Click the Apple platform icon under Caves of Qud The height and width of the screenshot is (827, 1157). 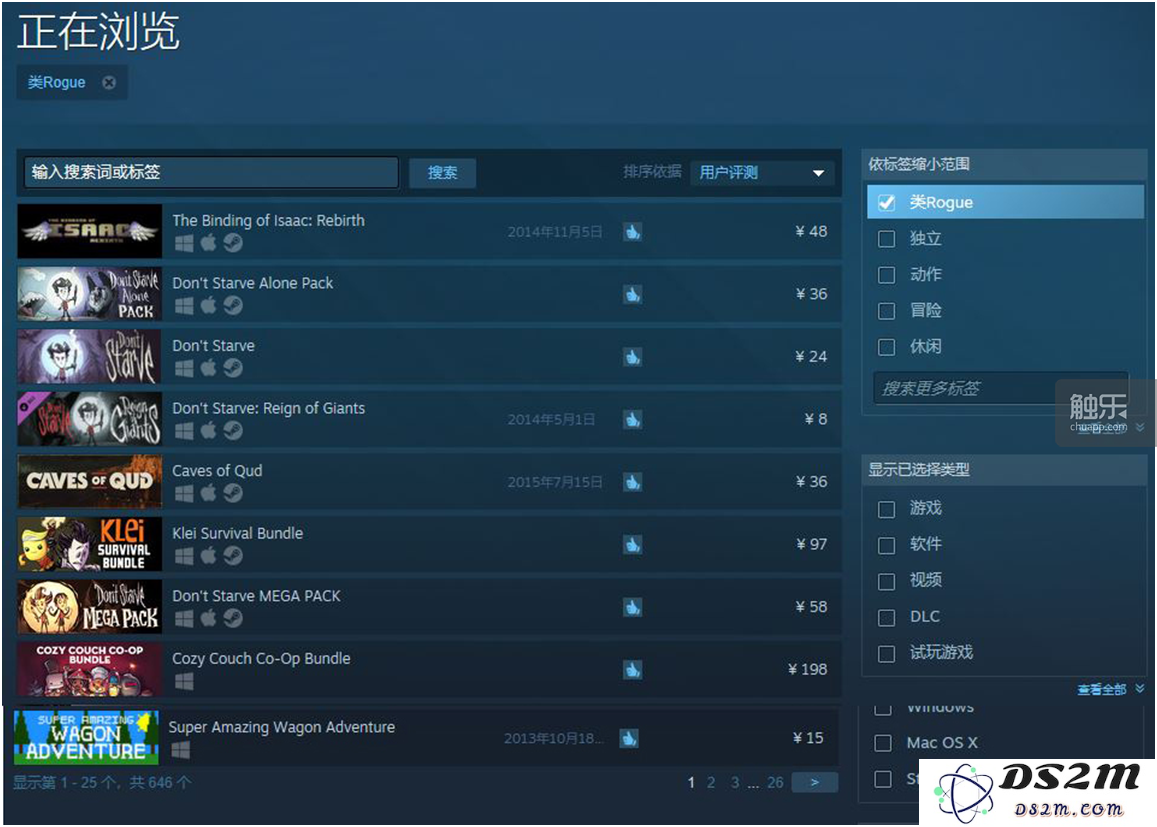click(x=209, y=493)
